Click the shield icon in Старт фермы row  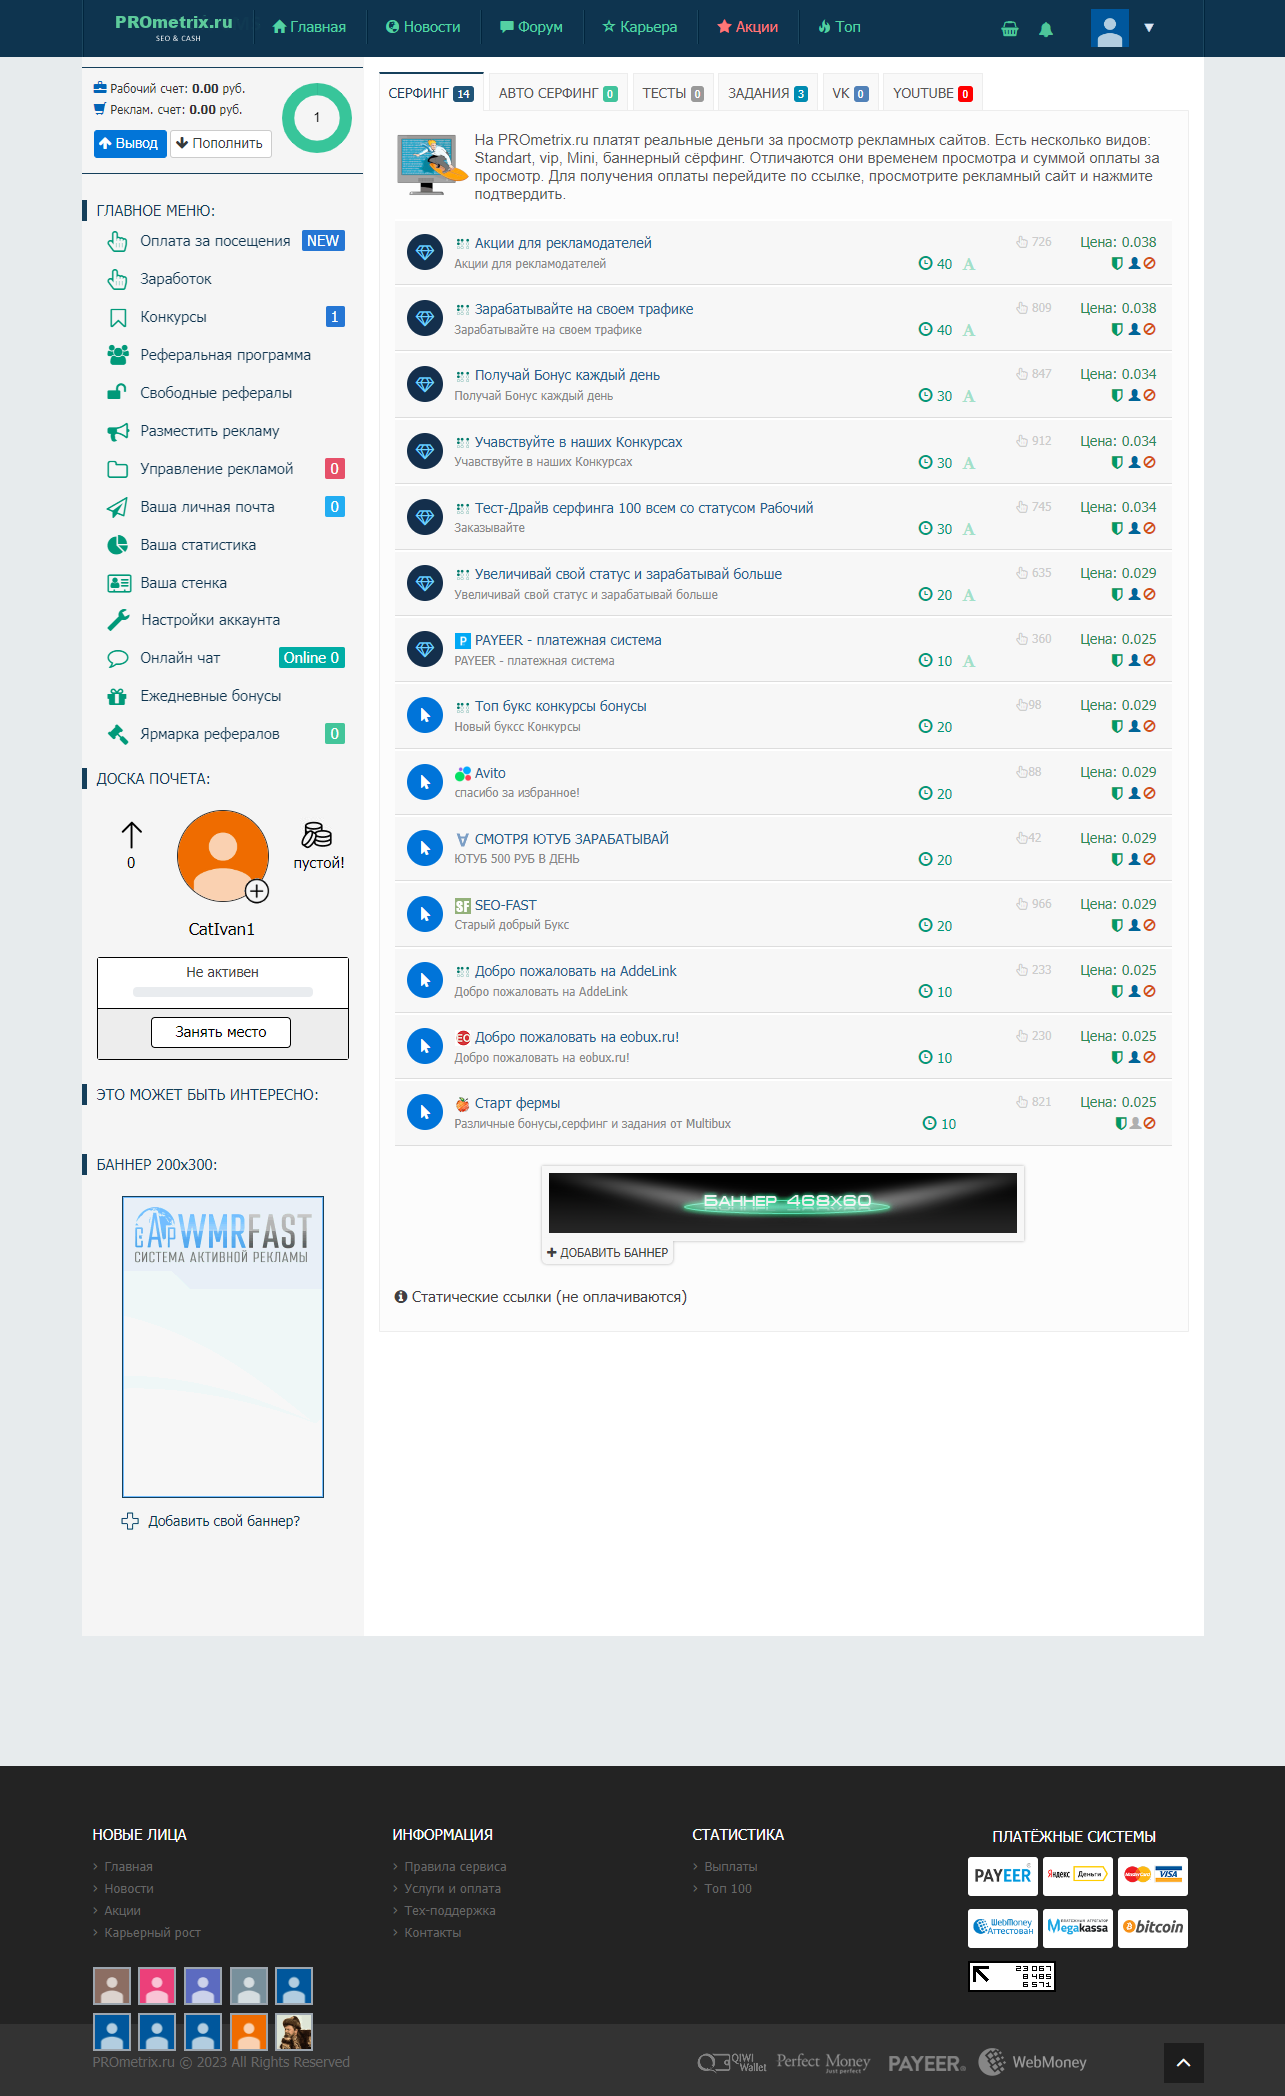coord(1121,1124)
